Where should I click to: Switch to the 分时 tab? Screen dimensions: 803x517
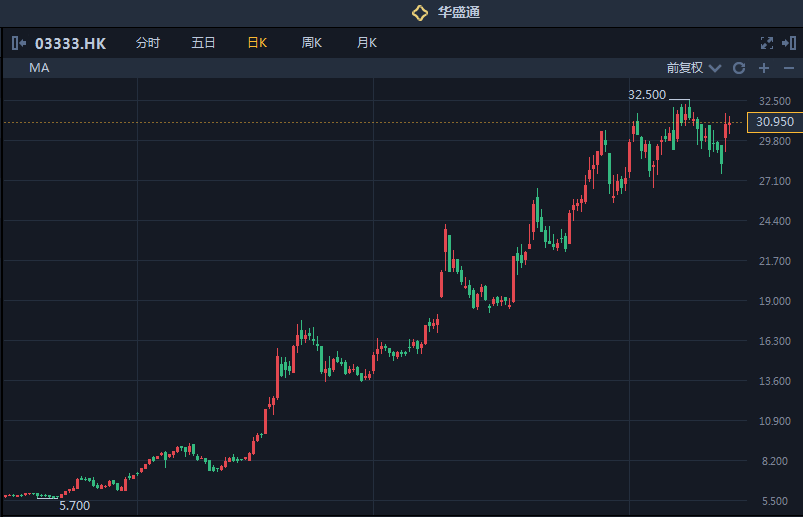click(x=147, y=43)
